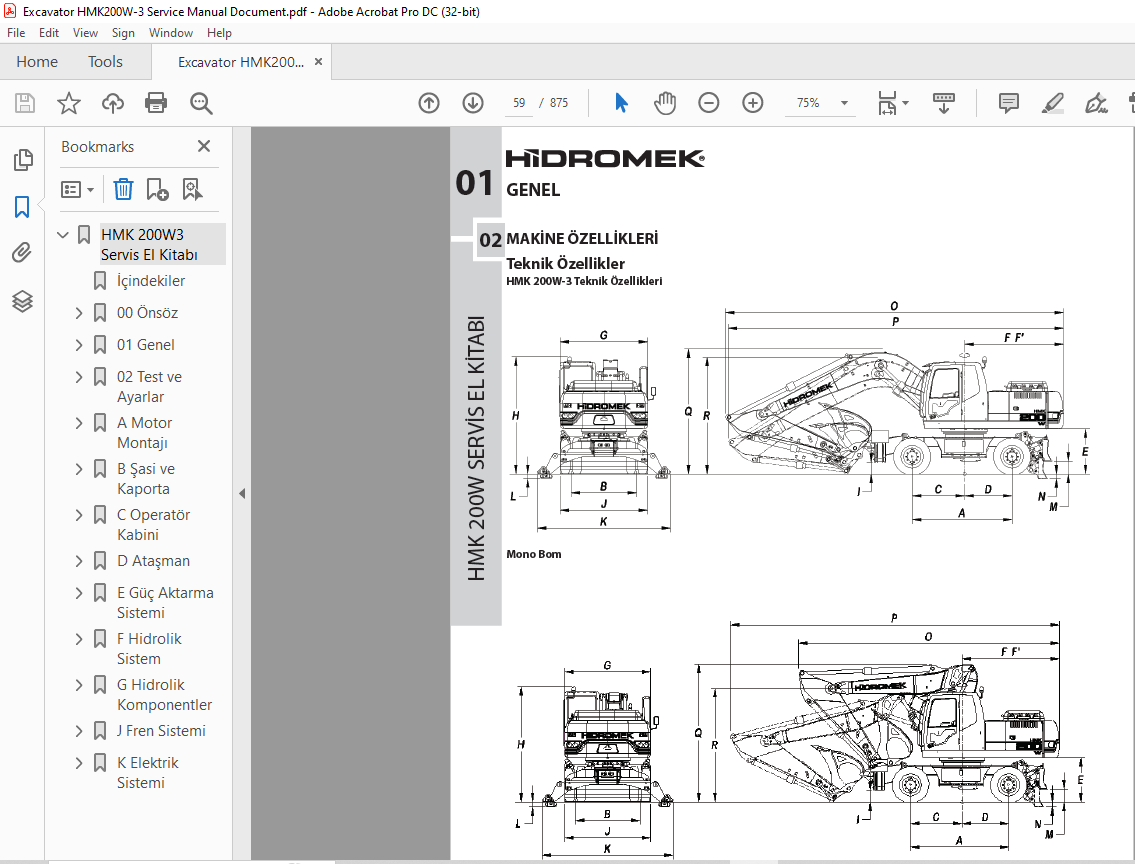Activate the hand pan tool
This screenshot has width=1135, height=864.
(664, 103)
